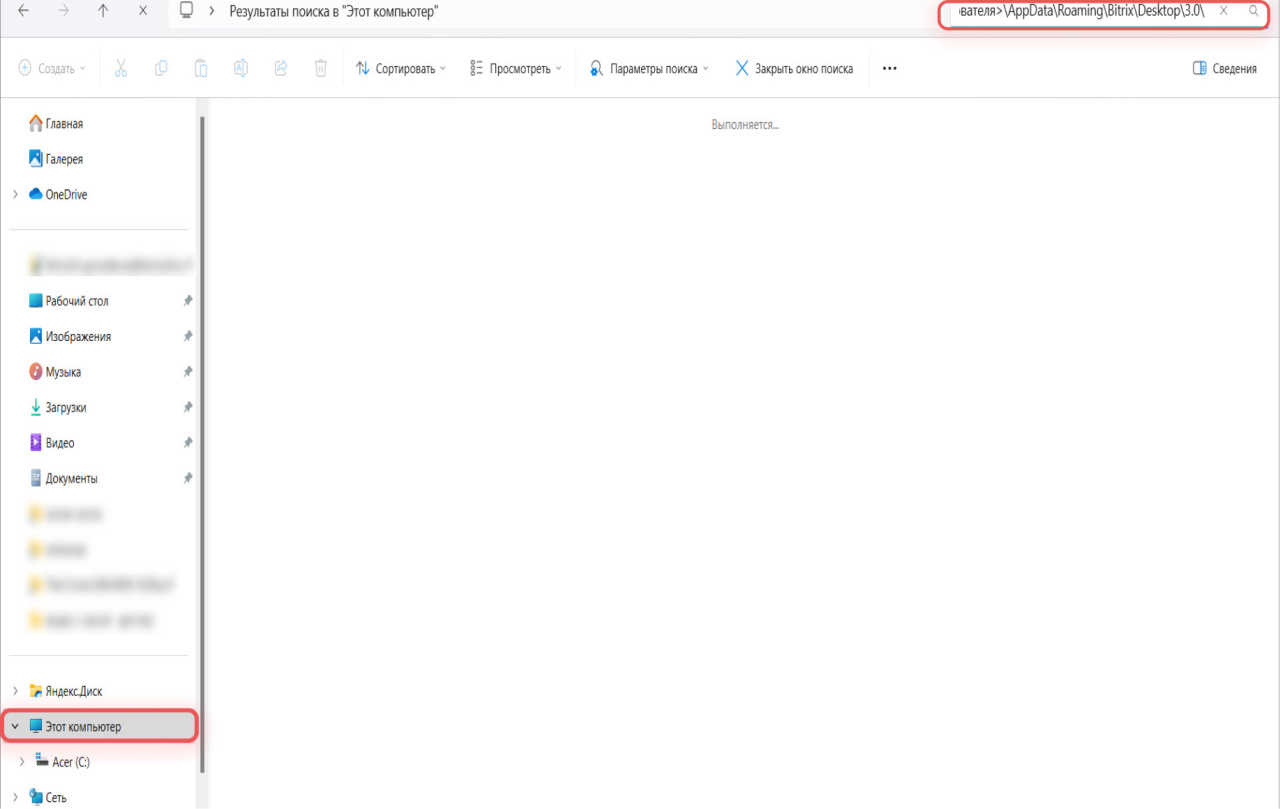Collapse the Этот компьютер tree node
Image resolution: width=1280 pixels, height=809 pixels.
coord(15,727)
